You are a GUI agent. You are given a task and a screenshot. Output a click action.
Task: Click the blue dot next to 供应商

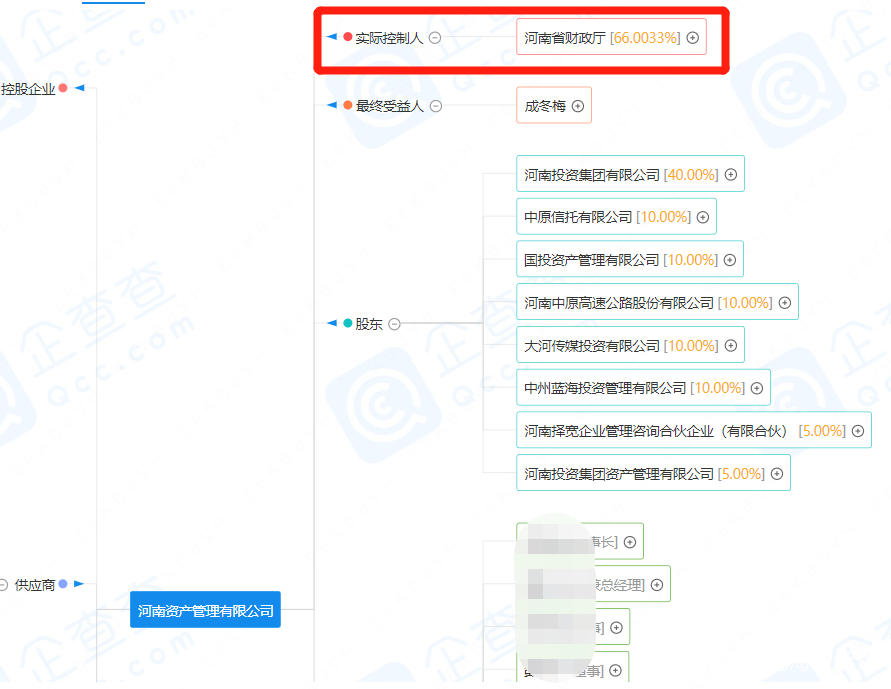tap(63, 584)
